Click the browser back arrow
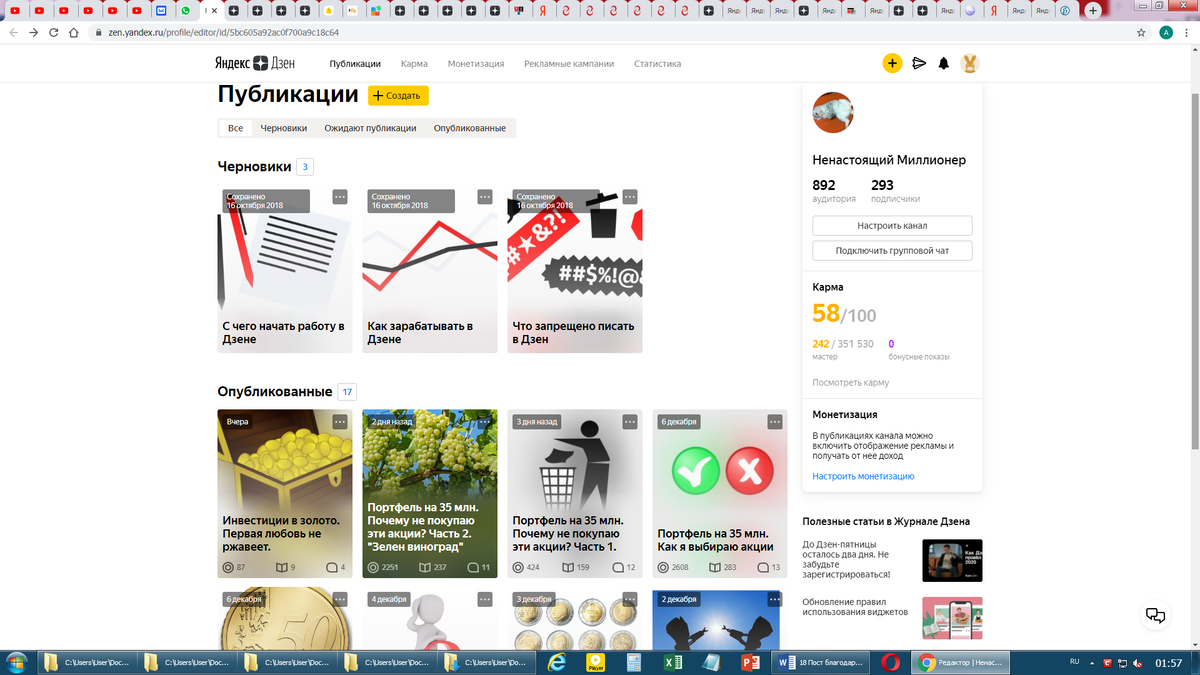The width and height of the screenshot is (1200, 675). 12,32
